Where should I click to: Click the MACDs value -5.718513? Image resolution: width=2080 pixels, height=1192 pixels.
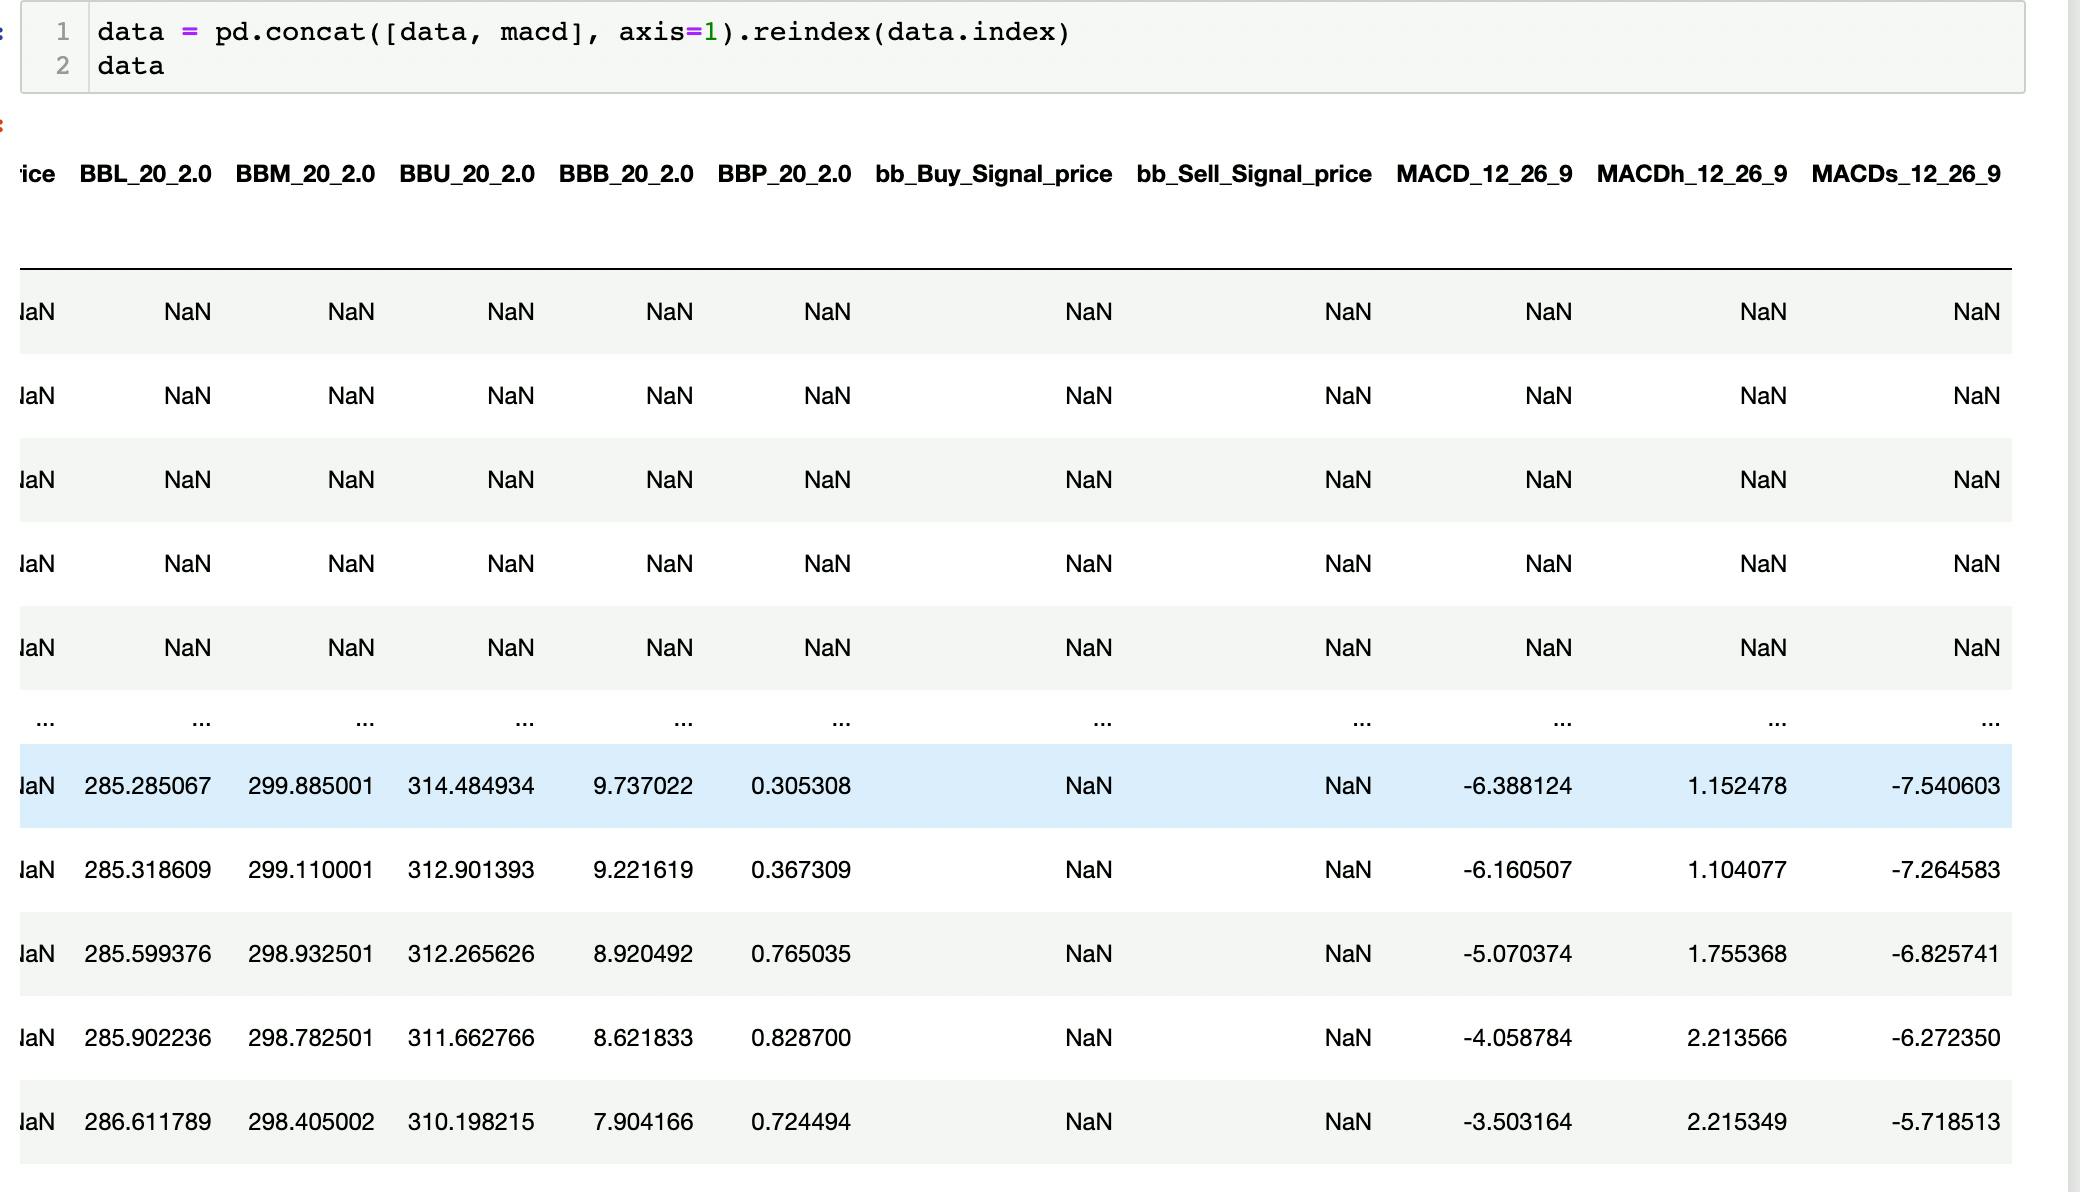click(1946, 1122)
